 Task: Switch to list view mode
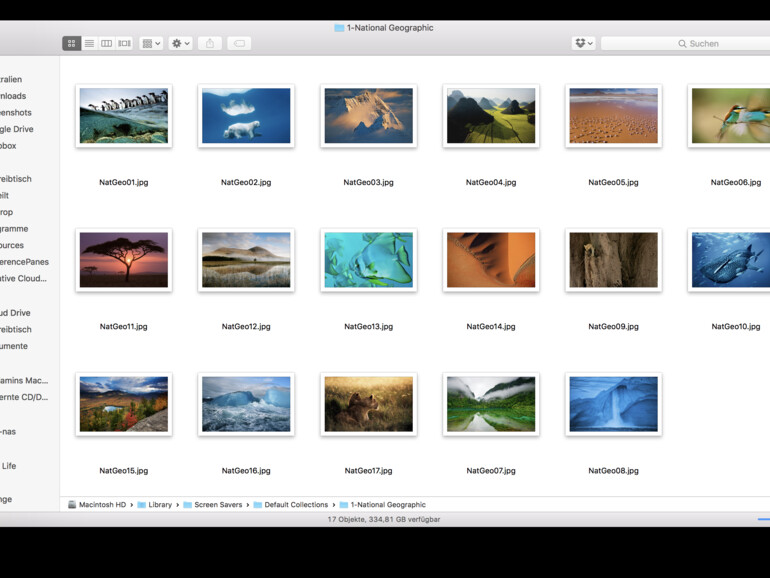pyautogui.click(x=89, y=44)
